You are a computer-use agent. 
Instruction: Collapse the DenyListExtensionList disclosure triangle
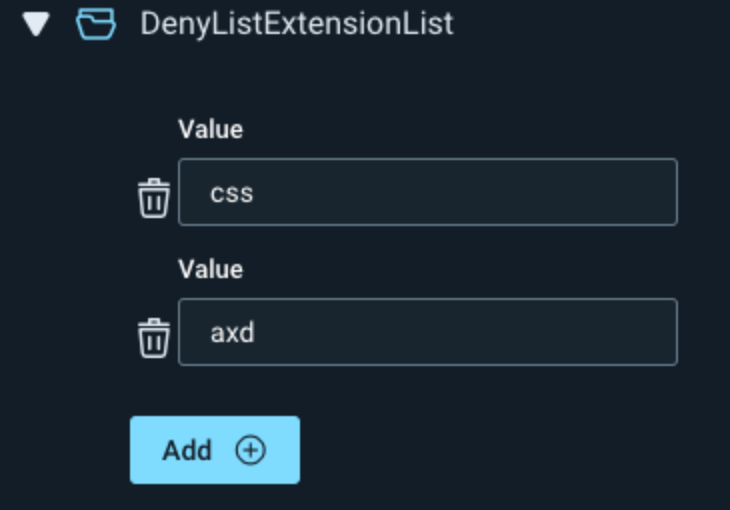[37, 24]
